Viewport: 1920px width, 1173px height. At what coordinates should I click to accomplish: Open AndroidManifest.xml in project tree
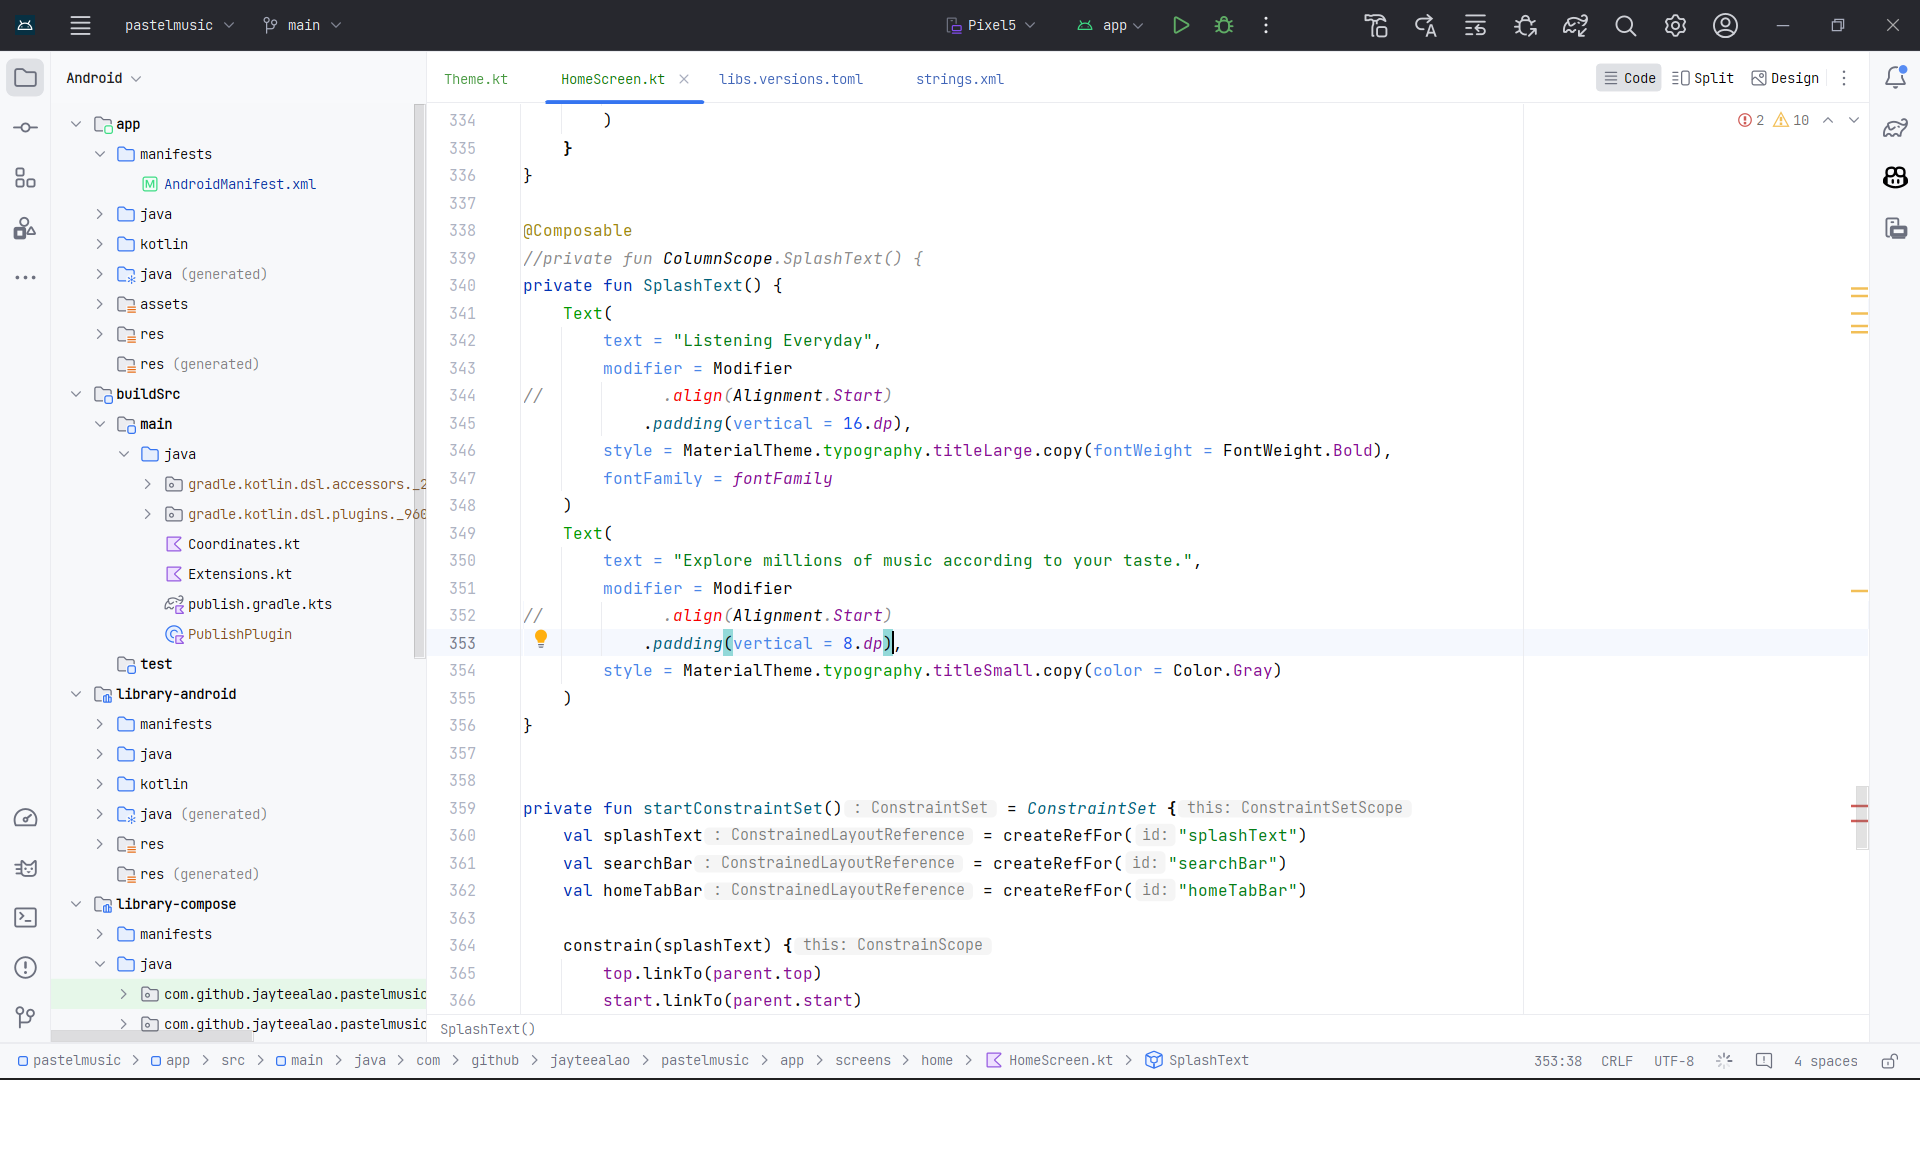[x=239, y=184]
